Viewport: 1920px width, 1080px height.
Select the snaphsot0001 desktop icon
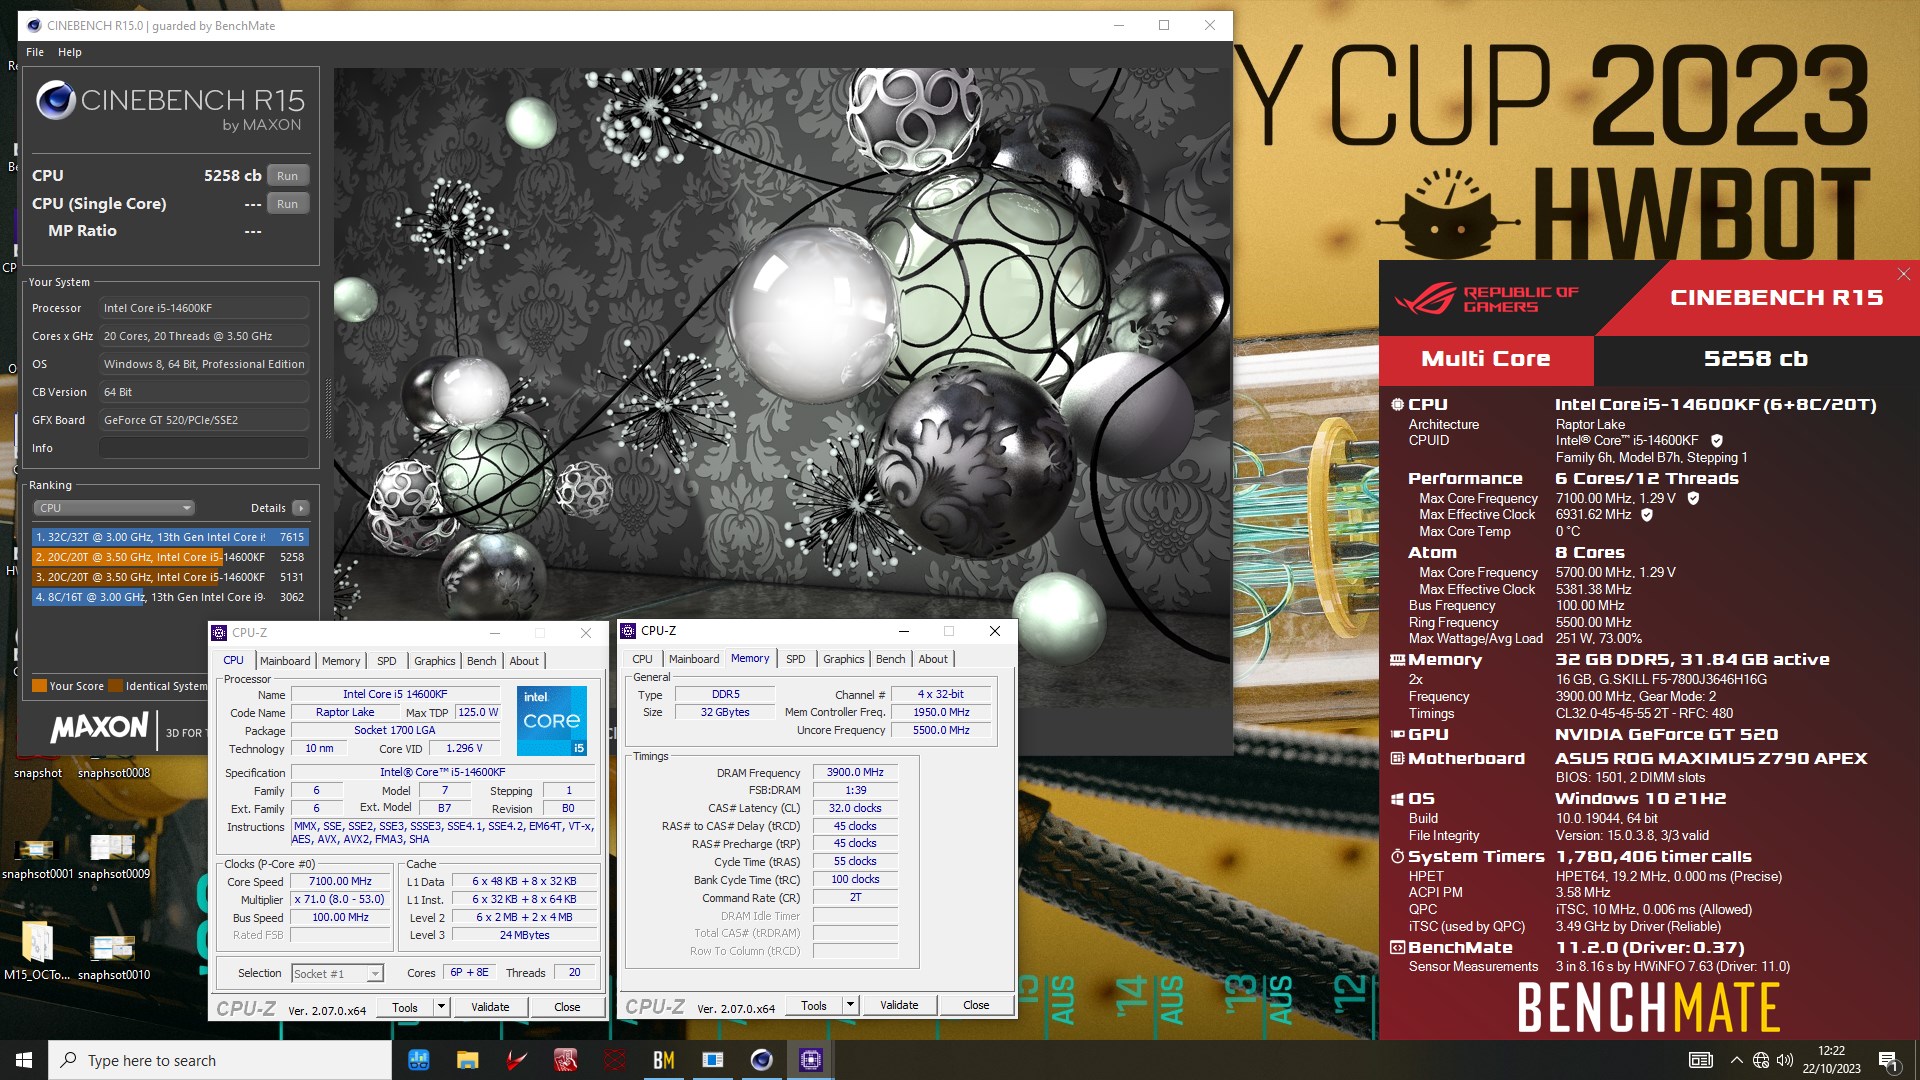(36, 856)
